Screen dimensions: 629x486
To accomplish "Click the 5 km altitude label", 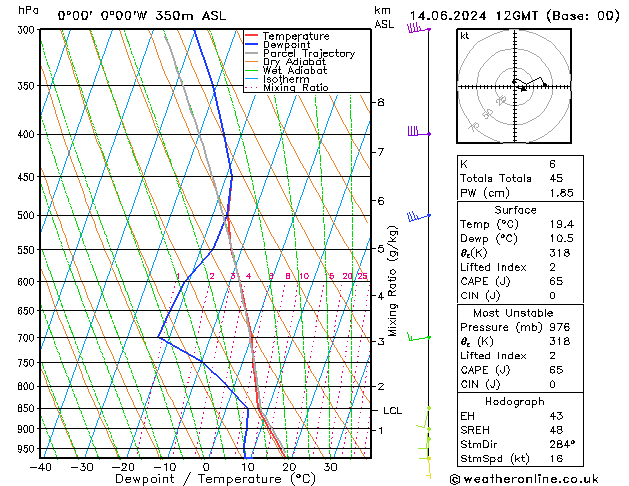I will (381, 249).
